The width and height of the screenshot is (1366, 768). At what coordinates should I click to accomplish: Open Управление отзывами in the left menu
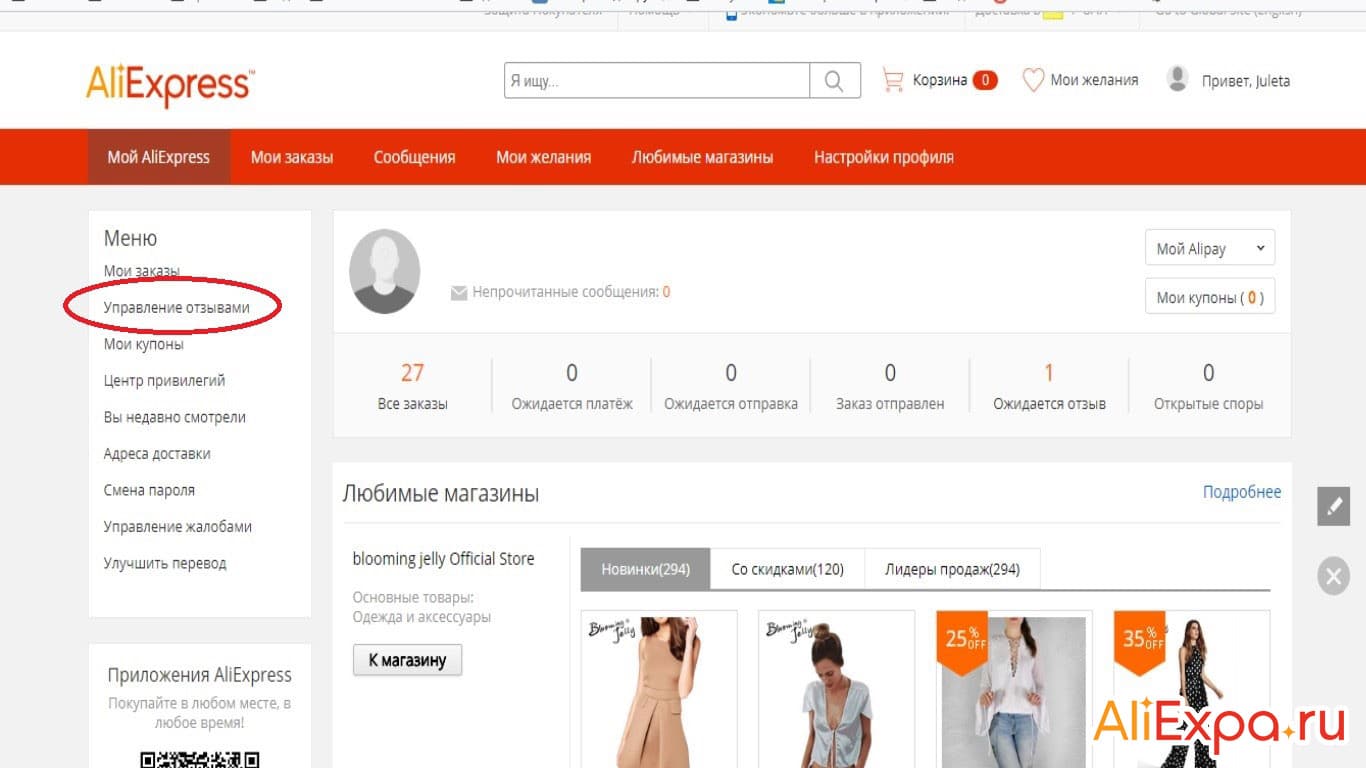pyautogui.click(x=177, y=308)
